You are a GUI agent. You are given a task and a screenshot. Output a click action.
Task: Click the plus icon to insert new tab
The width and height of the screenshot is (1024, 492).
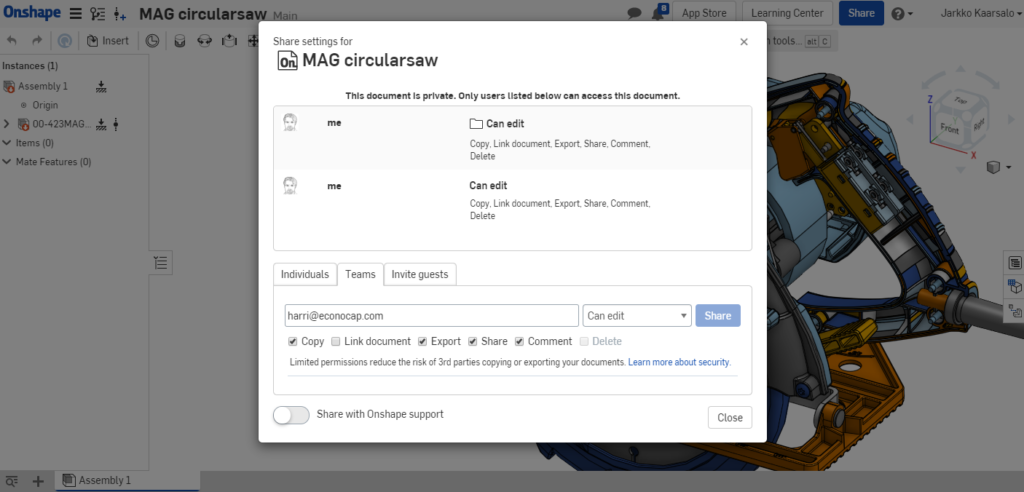click(38, 481)
